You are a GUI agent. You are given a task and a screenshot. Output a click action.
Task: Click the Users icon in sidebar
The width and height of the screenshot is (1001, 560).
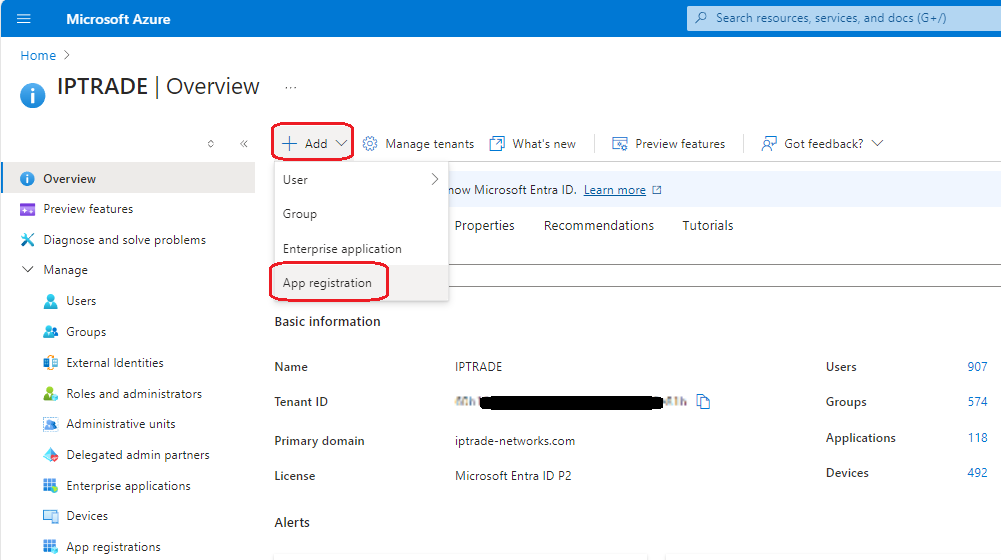(x=50, y=301)
